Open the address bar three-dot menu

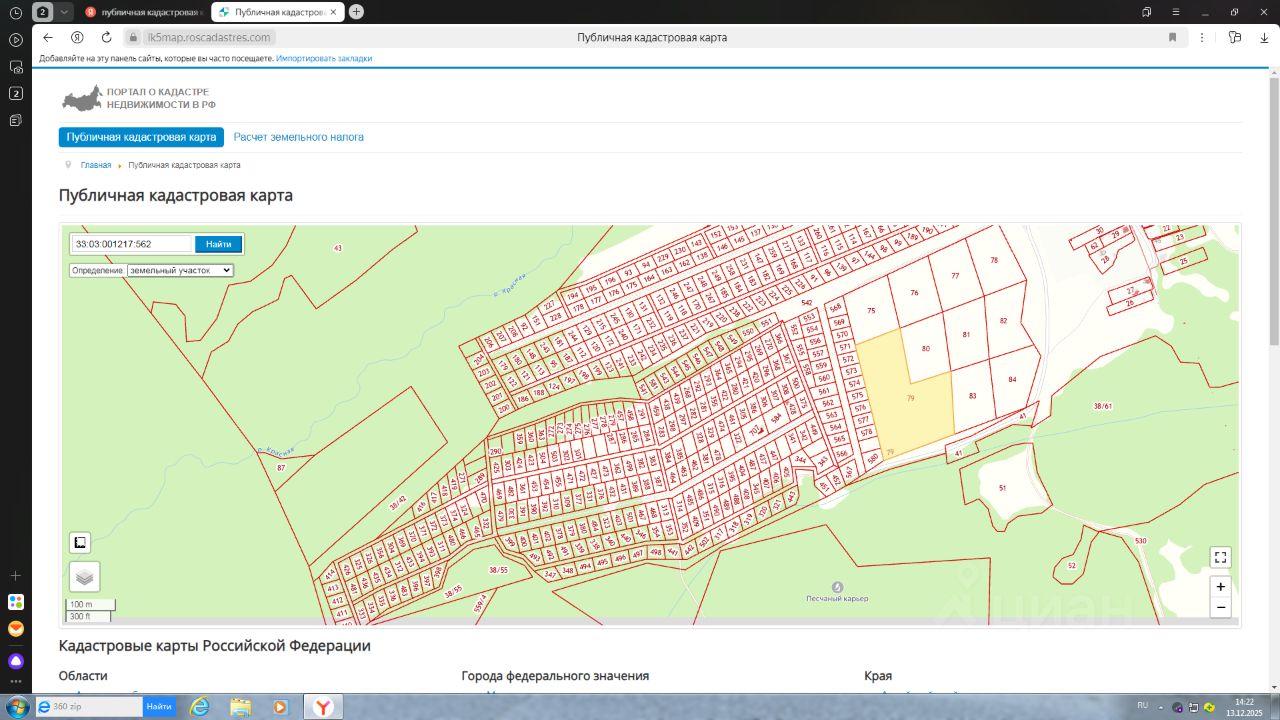click(1203, 37)
